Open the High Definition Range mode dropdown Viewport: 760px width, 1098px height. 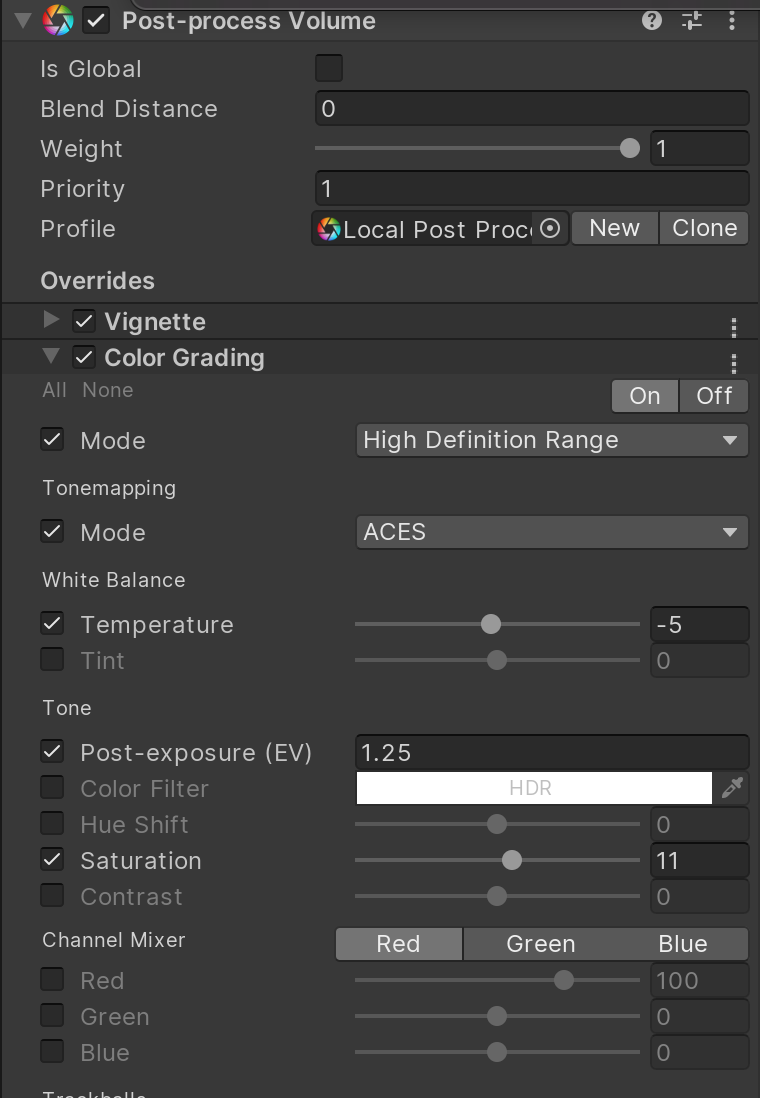click(552, 440)
